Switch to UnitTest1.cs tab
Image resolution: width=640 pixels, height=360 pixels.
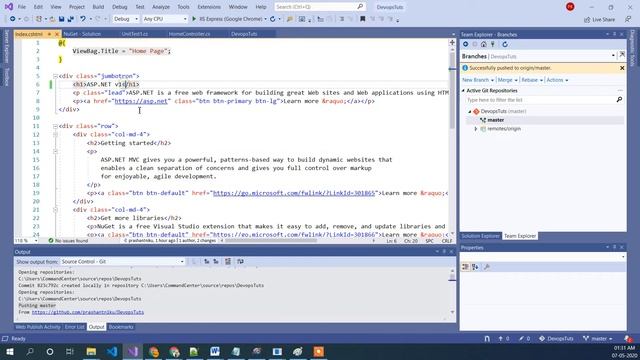(x=135, y=34)
